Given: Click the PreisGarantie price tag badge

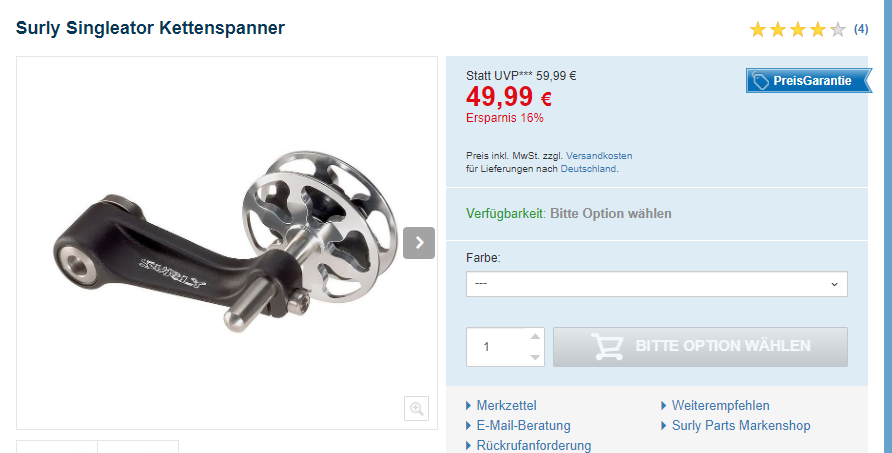Looking at the screenshot, I should click(x=808, y=81).
